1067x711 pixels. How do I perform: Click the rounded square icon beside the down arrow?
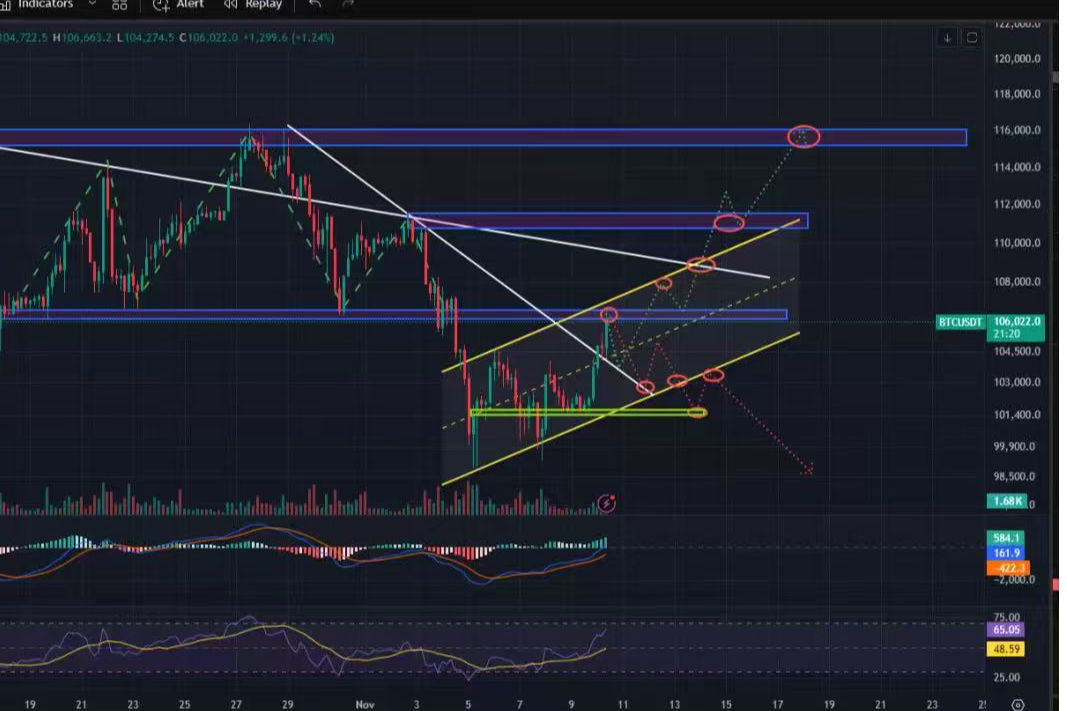click(x=972, y=38)
